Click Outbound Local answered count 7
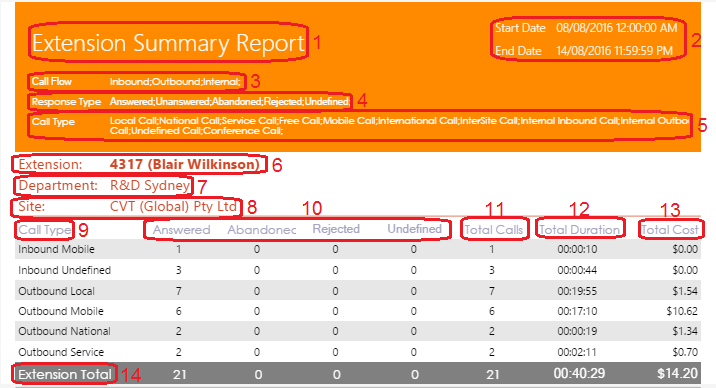 (179, 291)
